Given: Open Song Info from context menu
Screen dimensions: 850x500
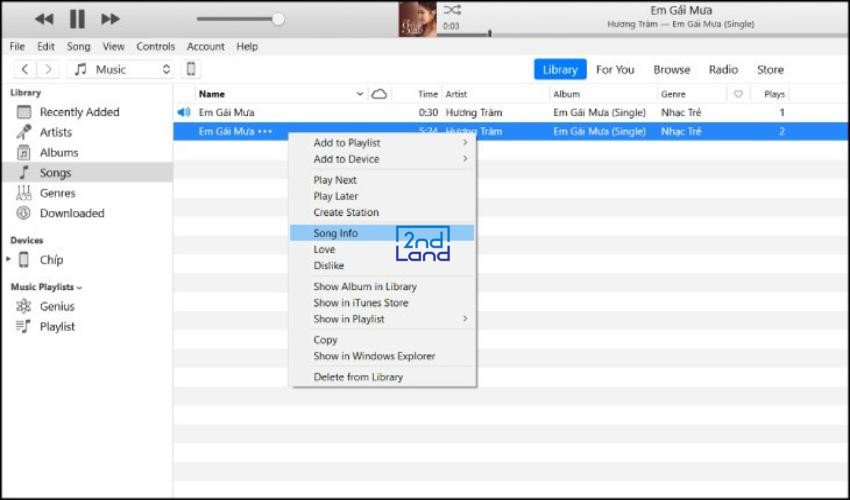Looking at the screenshot, I should tap(382, 233).
